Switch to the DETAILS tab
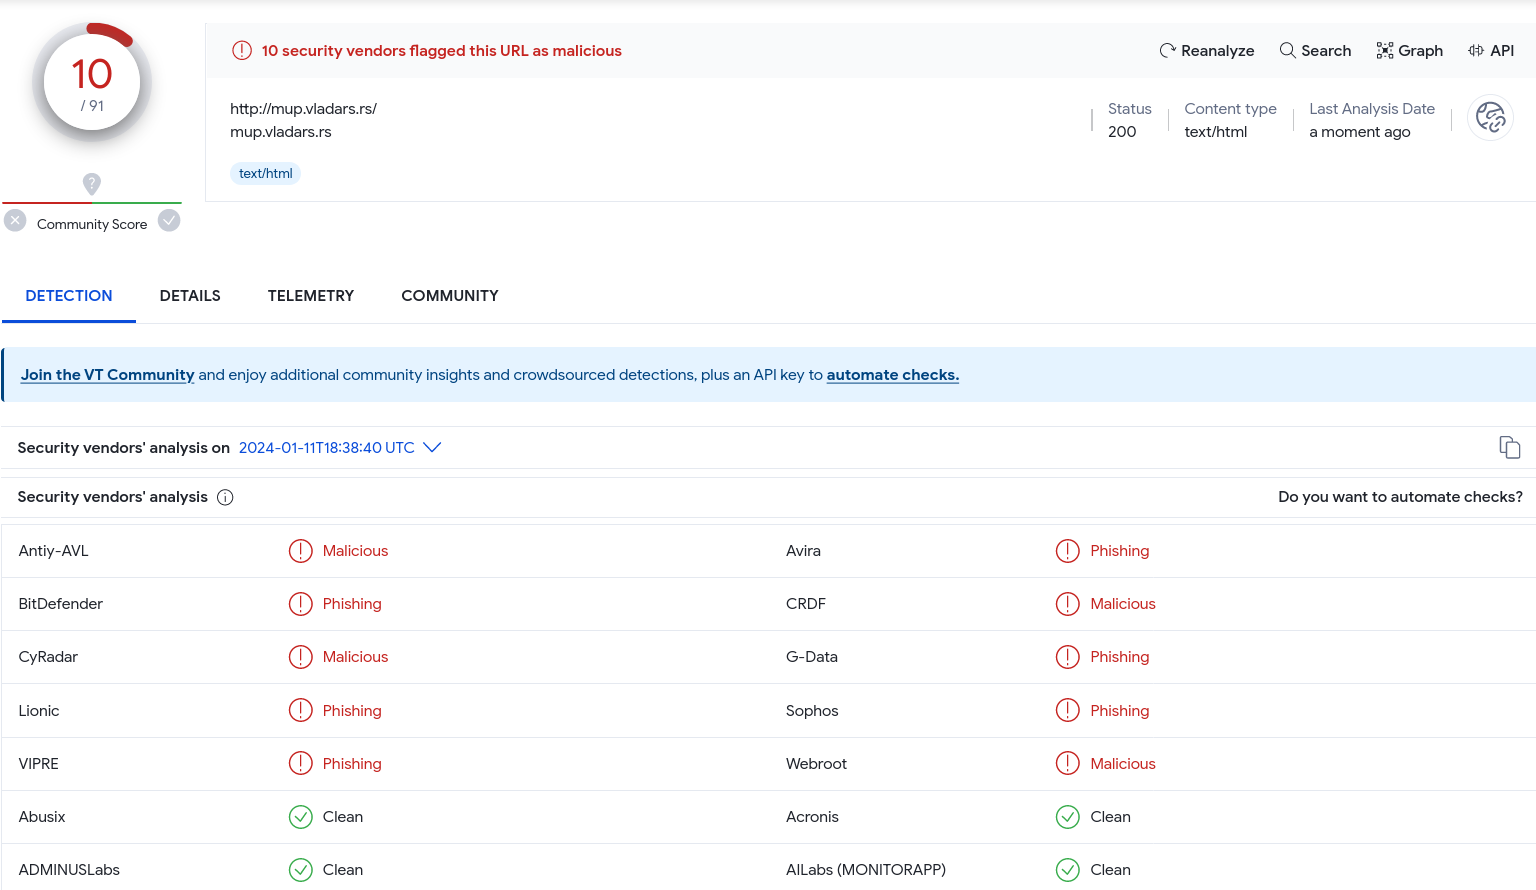The height and width of the screenshot is (890, 1536). (x=190, y=296)
